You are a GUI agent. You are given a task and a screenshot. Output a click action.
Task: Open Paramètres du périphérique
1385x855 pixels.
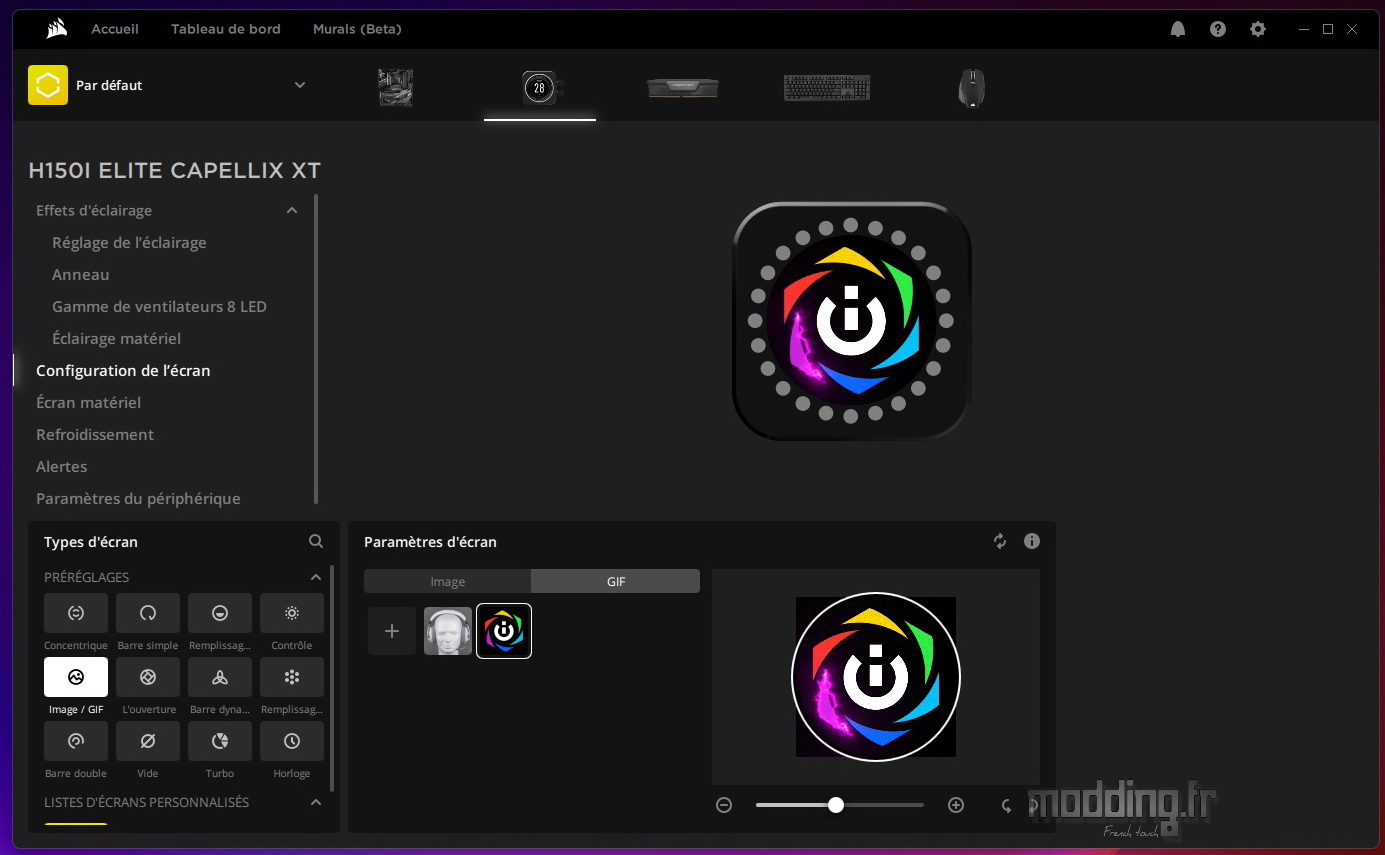tap(138, 498)
